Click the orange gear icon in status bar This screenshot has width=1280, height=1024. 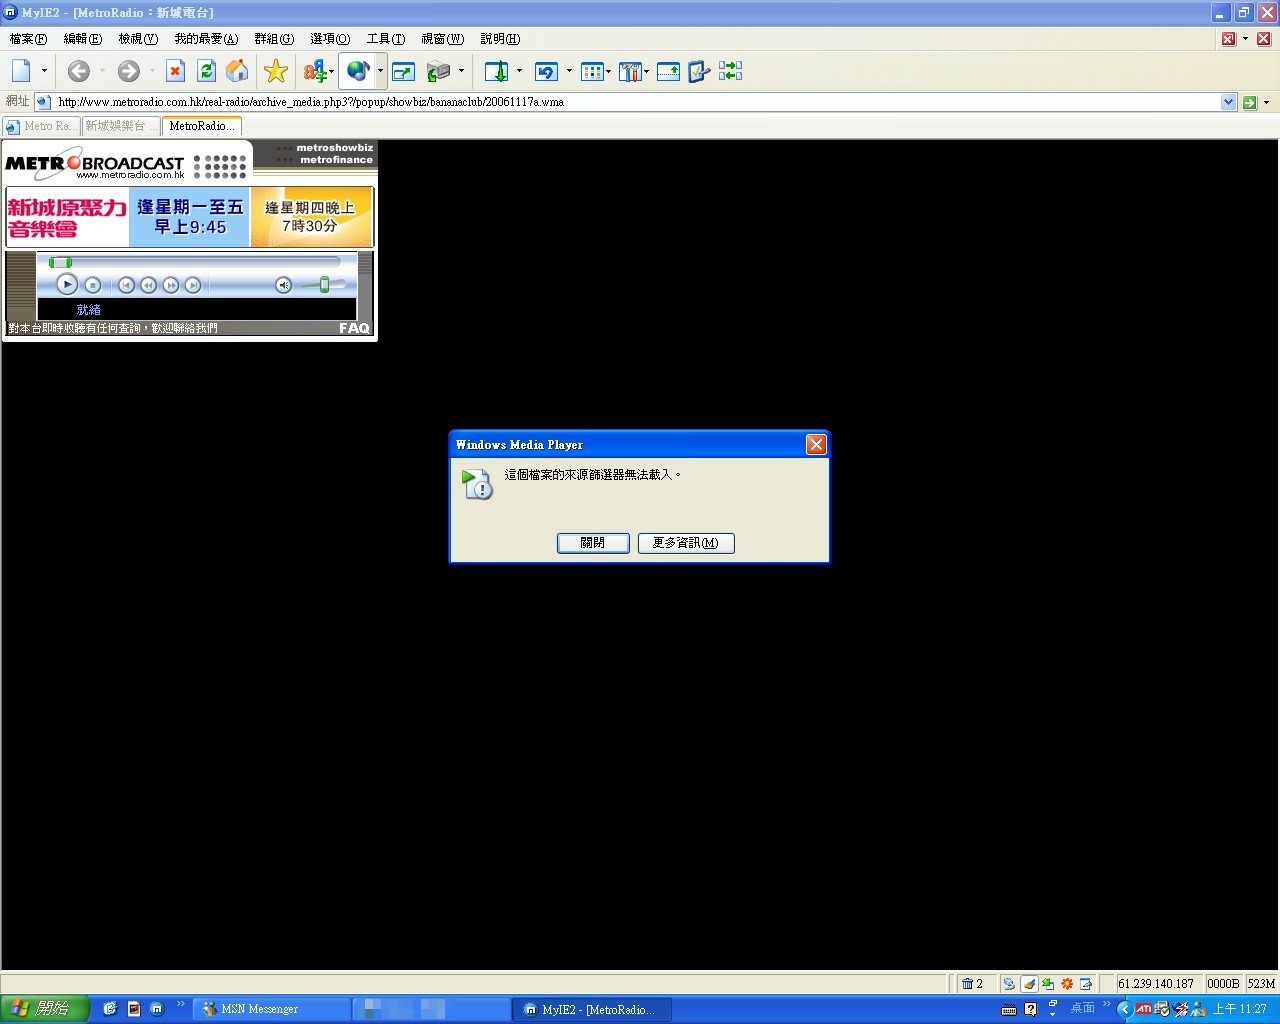(x=1067, y=984)
